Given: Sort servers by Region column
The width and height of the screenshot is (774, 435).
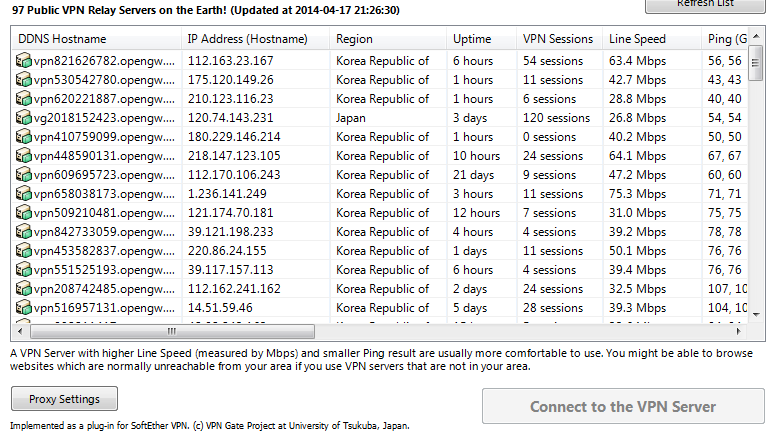Looking at the screenshot, I should coord(388,39).
